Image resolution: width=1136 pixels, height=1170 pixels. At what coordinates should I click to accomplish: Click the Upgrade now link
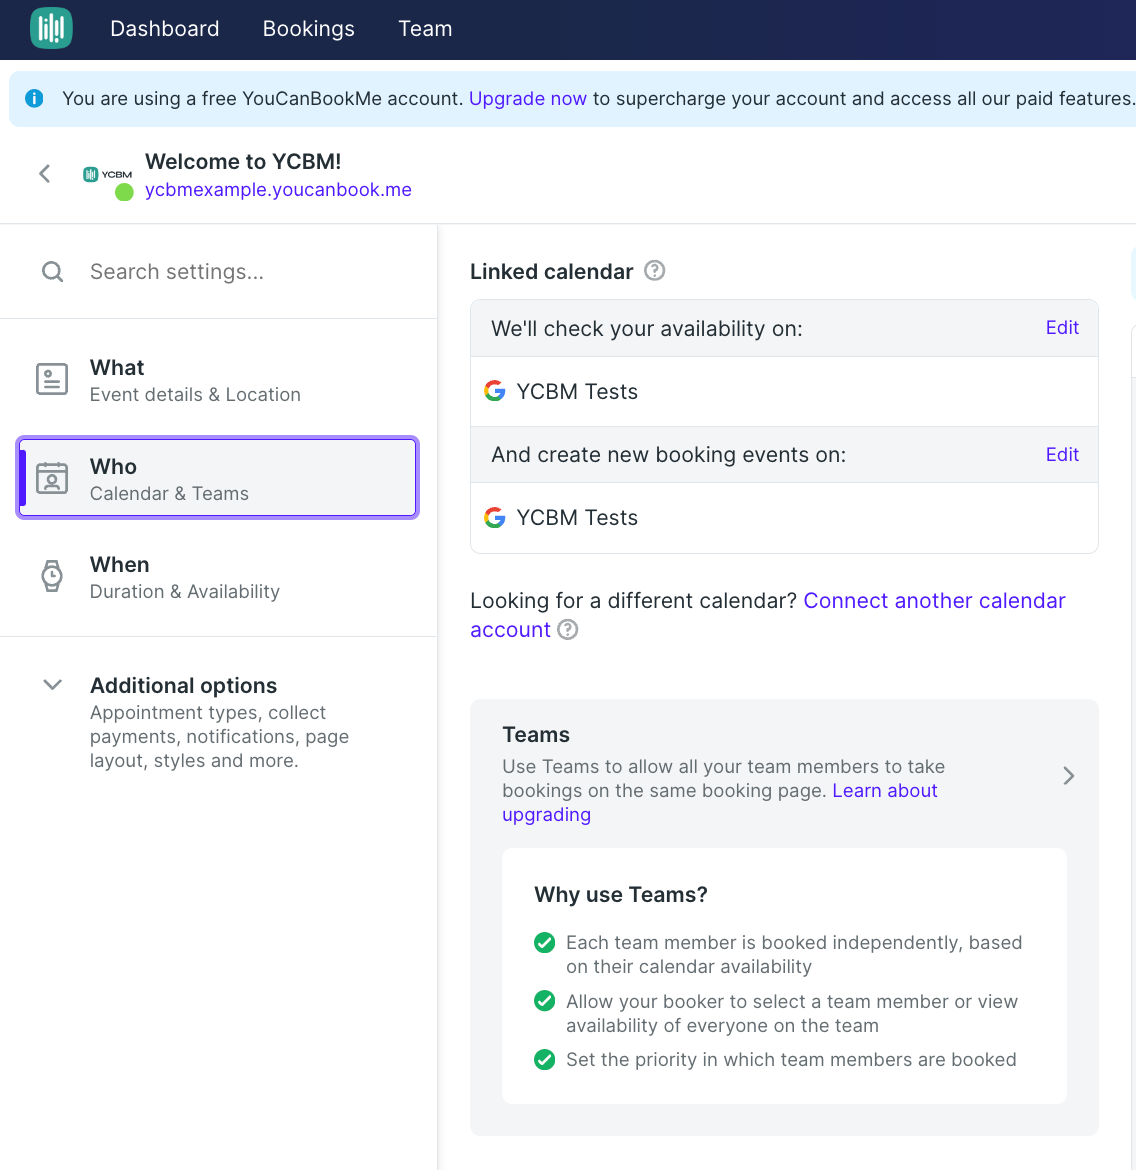(528, 98)
